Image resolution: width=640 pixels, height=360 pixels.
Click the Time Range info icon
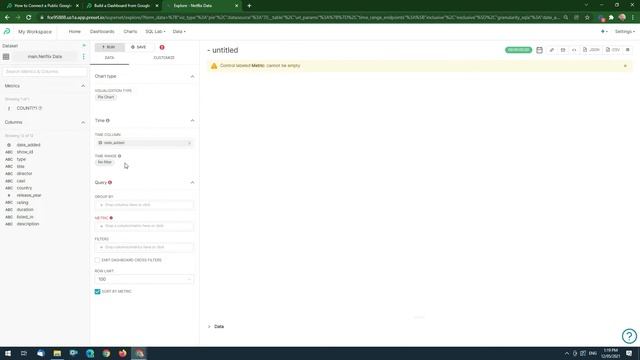click(x=120, y=156)
